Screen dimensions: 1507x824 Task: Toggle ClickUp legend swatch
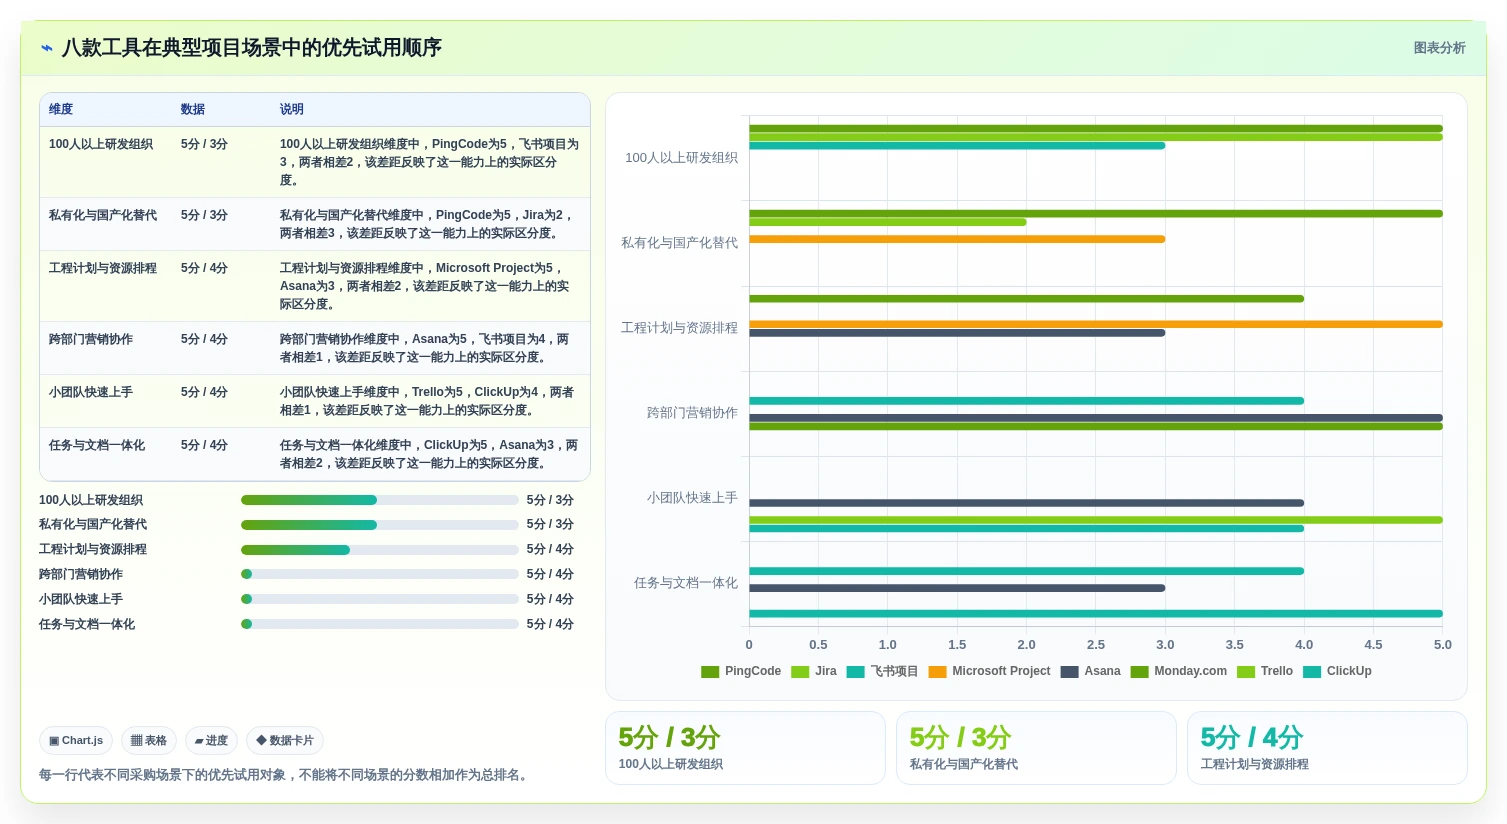pyautogui.click(x=1312, y=672)
